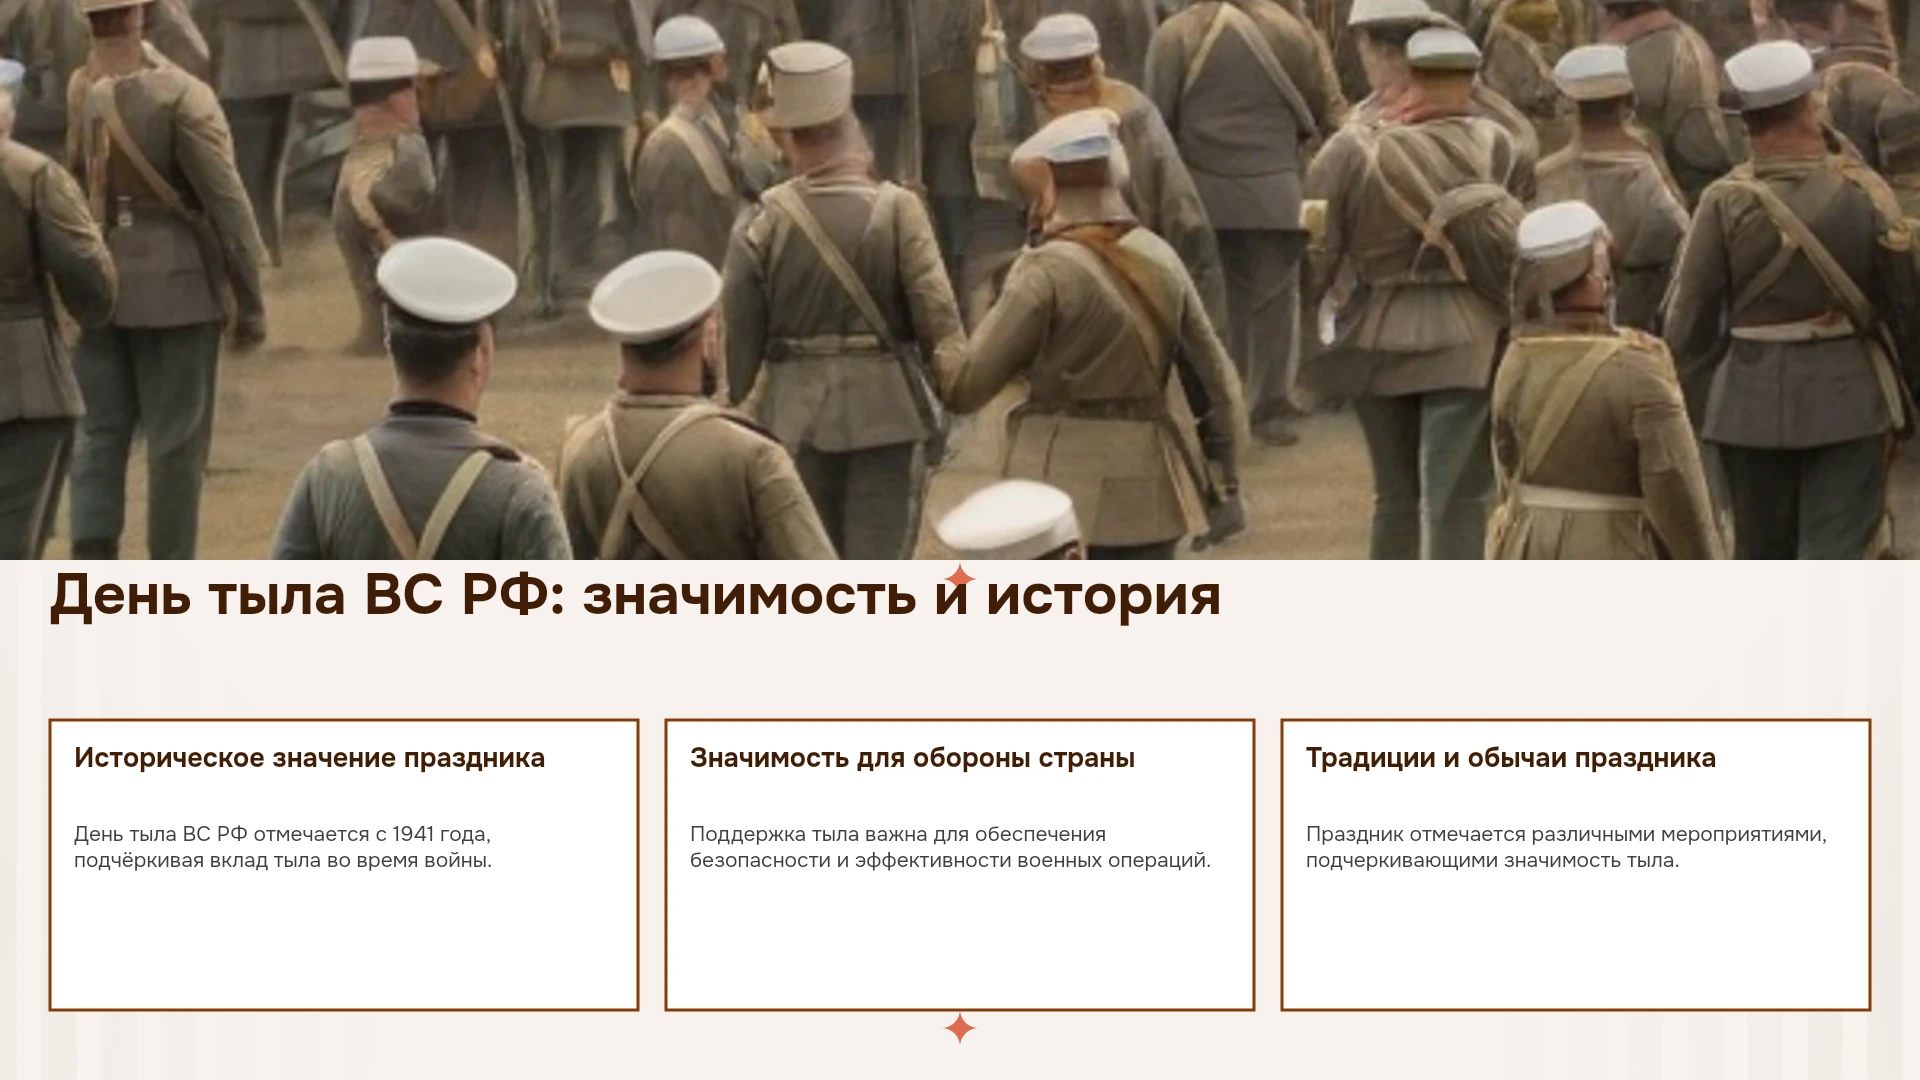Click the orange star below the middle card
Image resolution: width=1920 pixels, height=1080 pixels.
pos(960,1028)
